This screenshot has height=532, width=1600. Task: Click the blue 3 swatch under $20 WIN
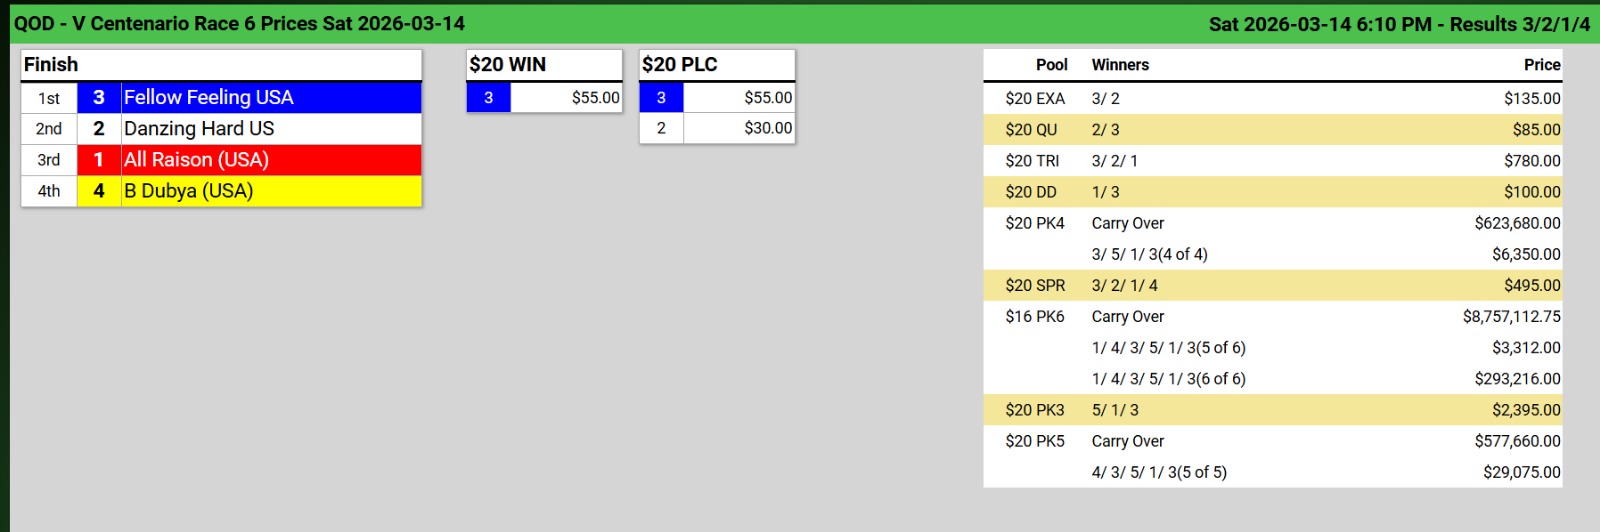click(488, 98)
